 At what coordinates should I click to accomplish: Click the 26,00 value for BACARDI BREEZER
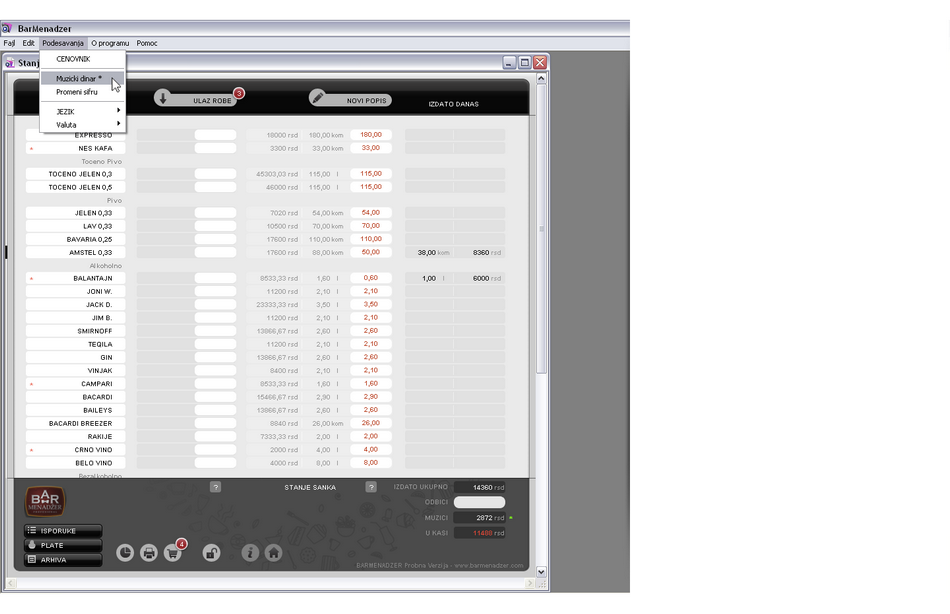click(x=371, y=423)
